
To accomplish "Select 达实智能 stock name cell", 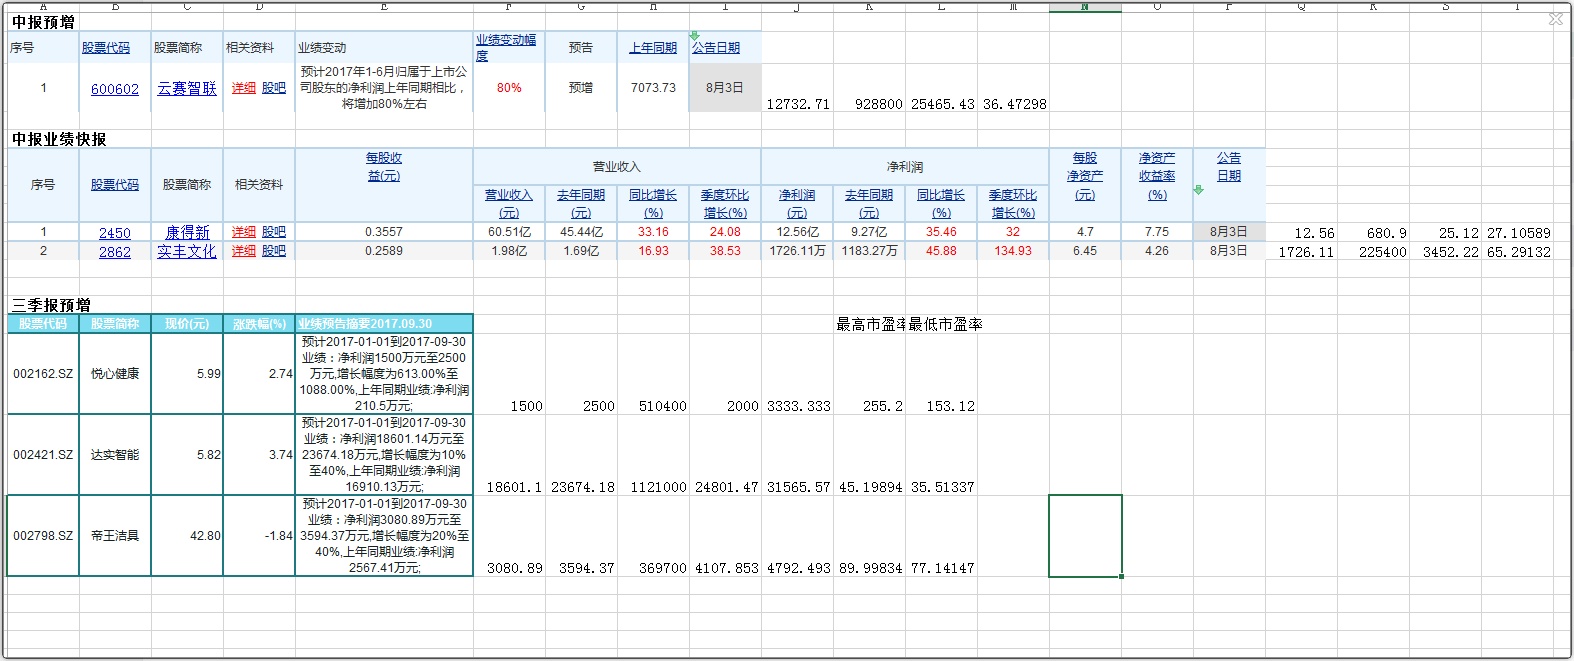I will pos(115,455).
